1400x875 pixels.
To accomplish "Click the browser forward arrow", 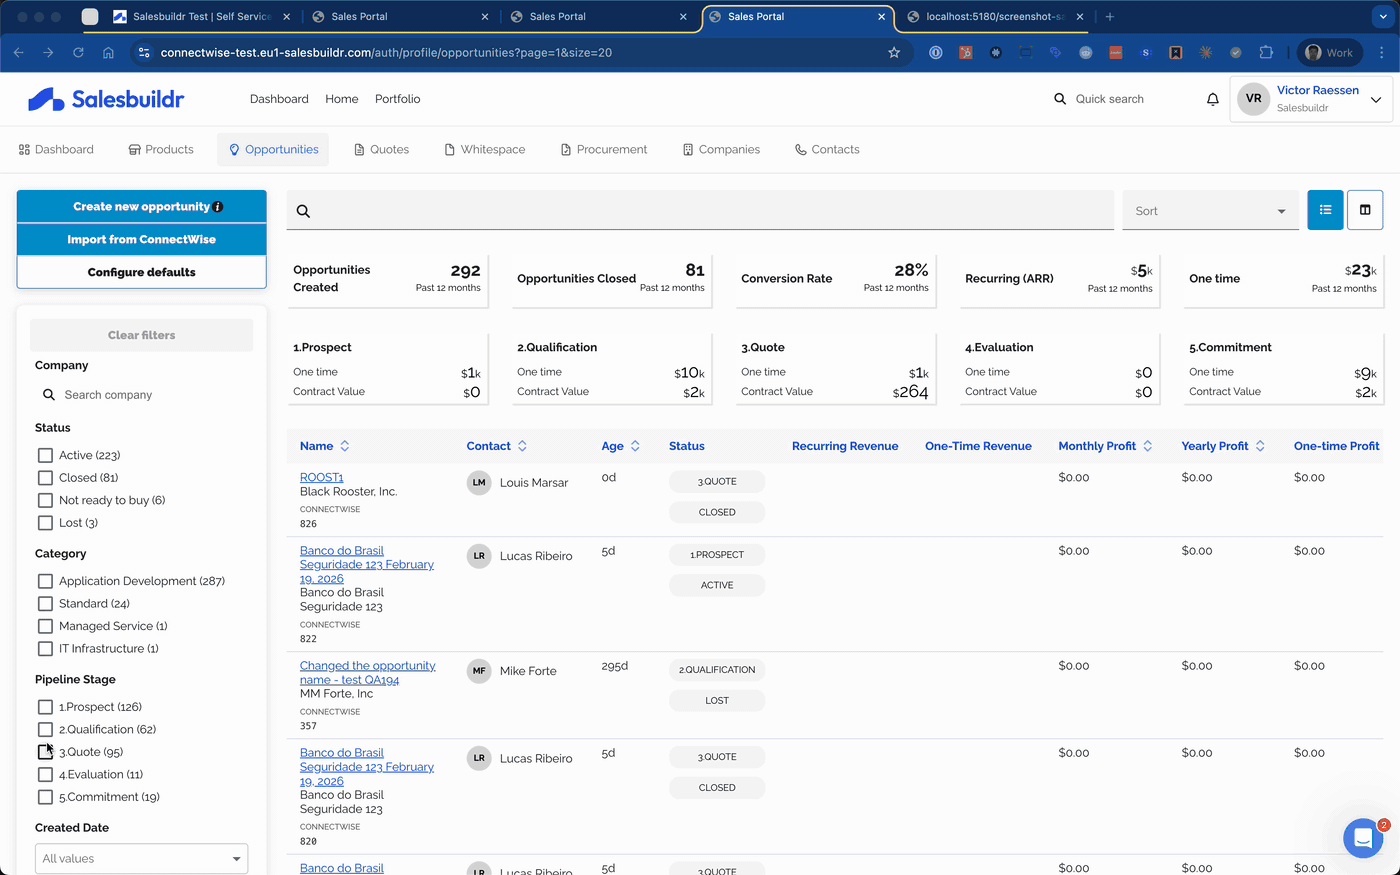I will pos(48,52).
